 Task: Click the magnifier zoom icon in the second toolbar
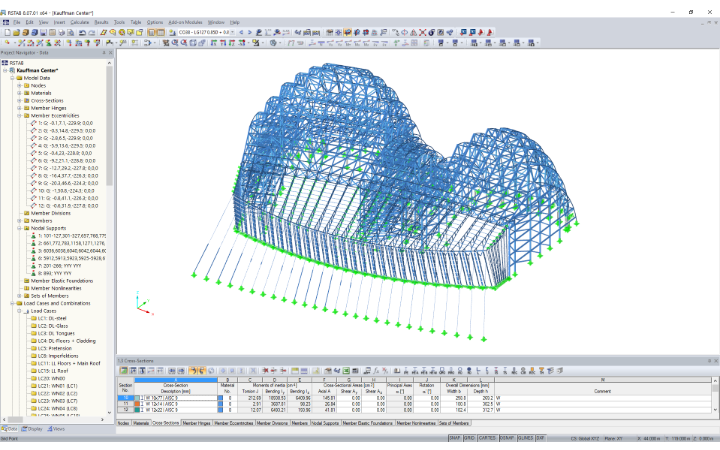[175, 43]
